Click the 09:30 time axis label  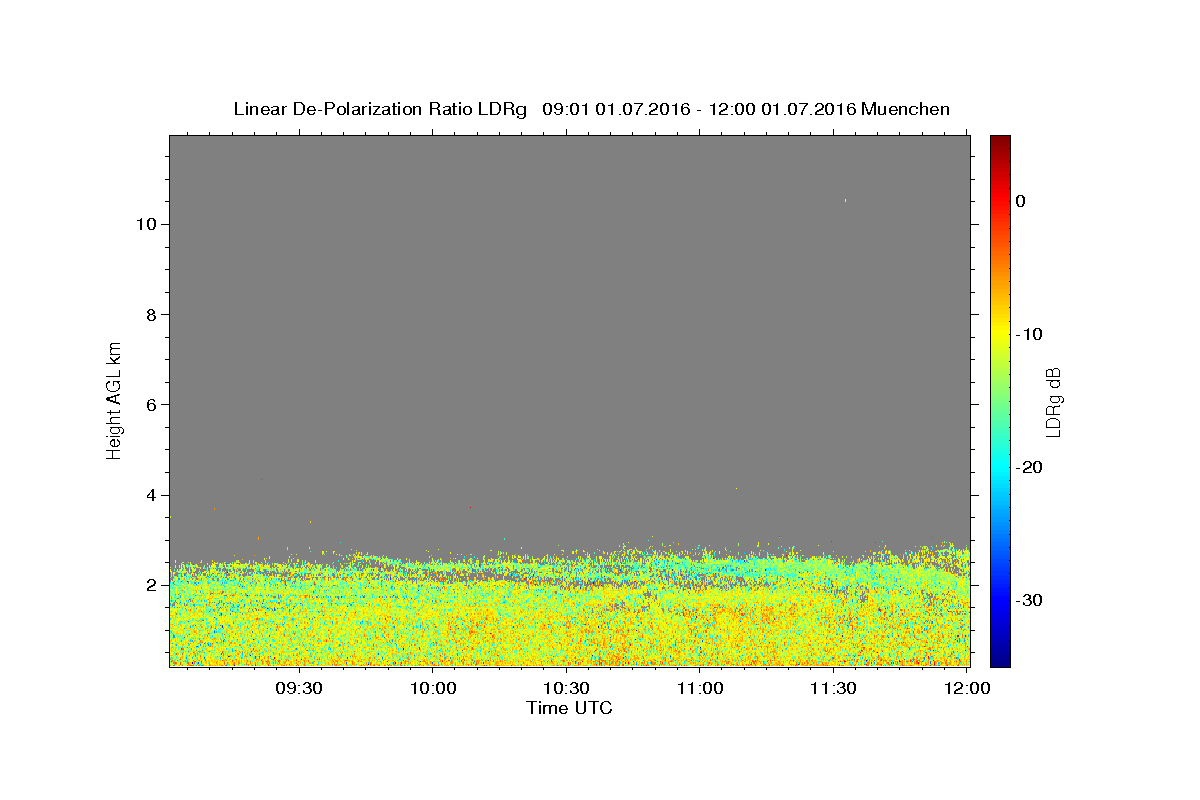tap(299, 689)
